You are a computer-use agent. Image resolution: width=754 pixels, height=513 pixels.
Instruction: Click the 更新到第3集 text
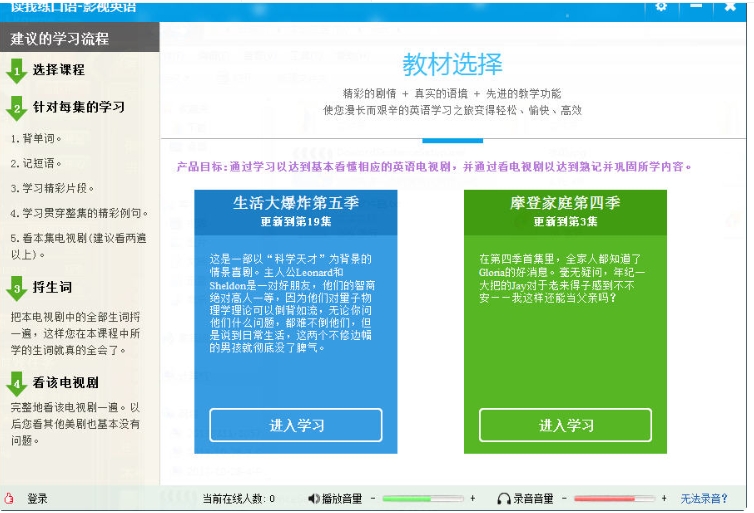pyautogui.click(x=566, y=221)
